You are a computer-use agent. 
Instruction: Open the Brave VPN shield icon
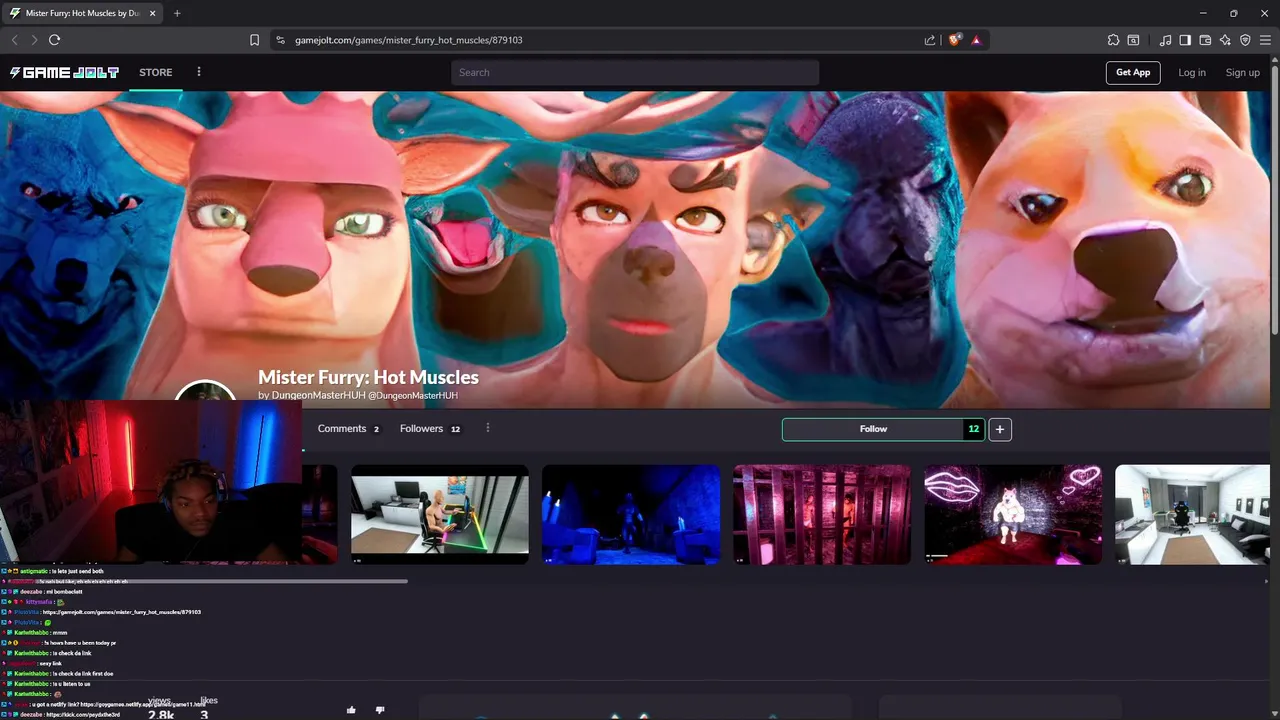tap(1245, 40)
